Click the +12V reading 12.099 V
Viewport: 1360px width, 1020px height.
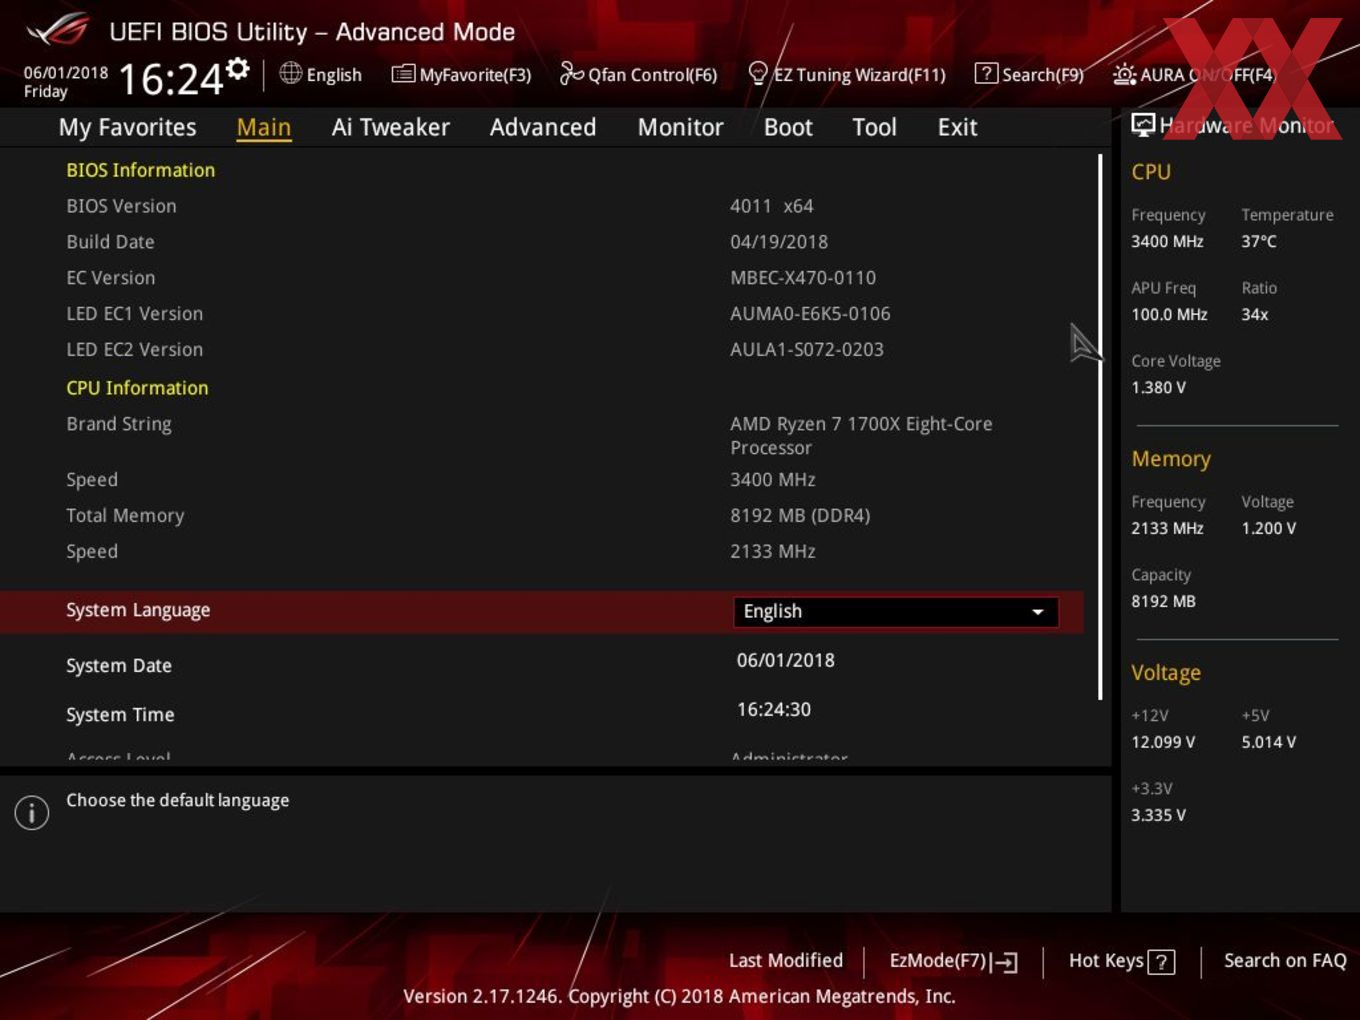tap(1163, 742)
